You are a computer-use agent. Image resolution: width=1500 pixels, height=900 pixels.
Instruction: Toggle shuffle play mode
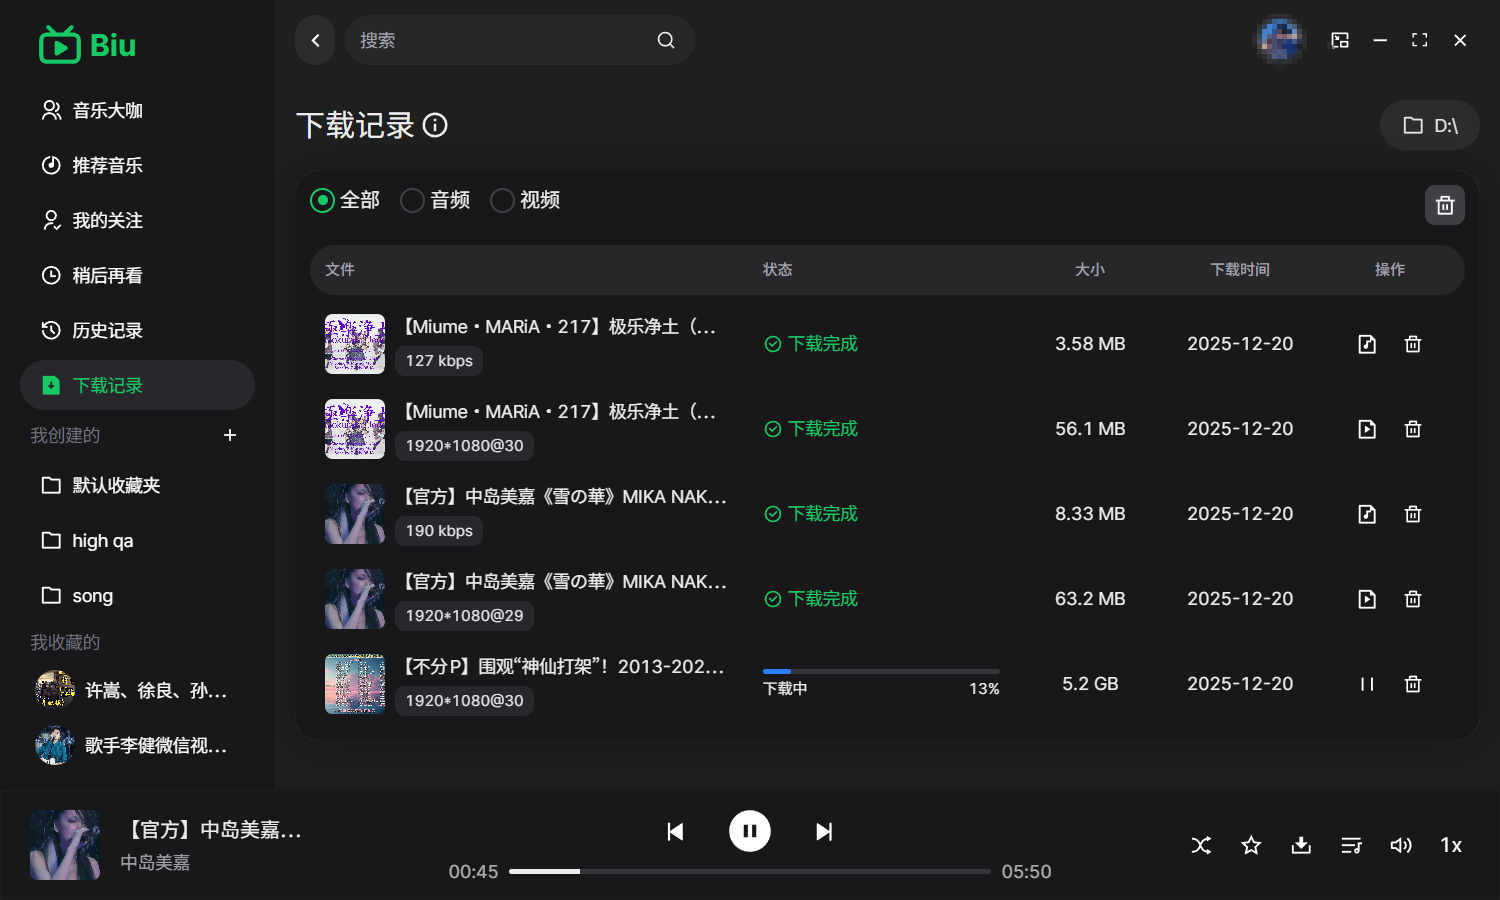click(x=1201, y=846)
